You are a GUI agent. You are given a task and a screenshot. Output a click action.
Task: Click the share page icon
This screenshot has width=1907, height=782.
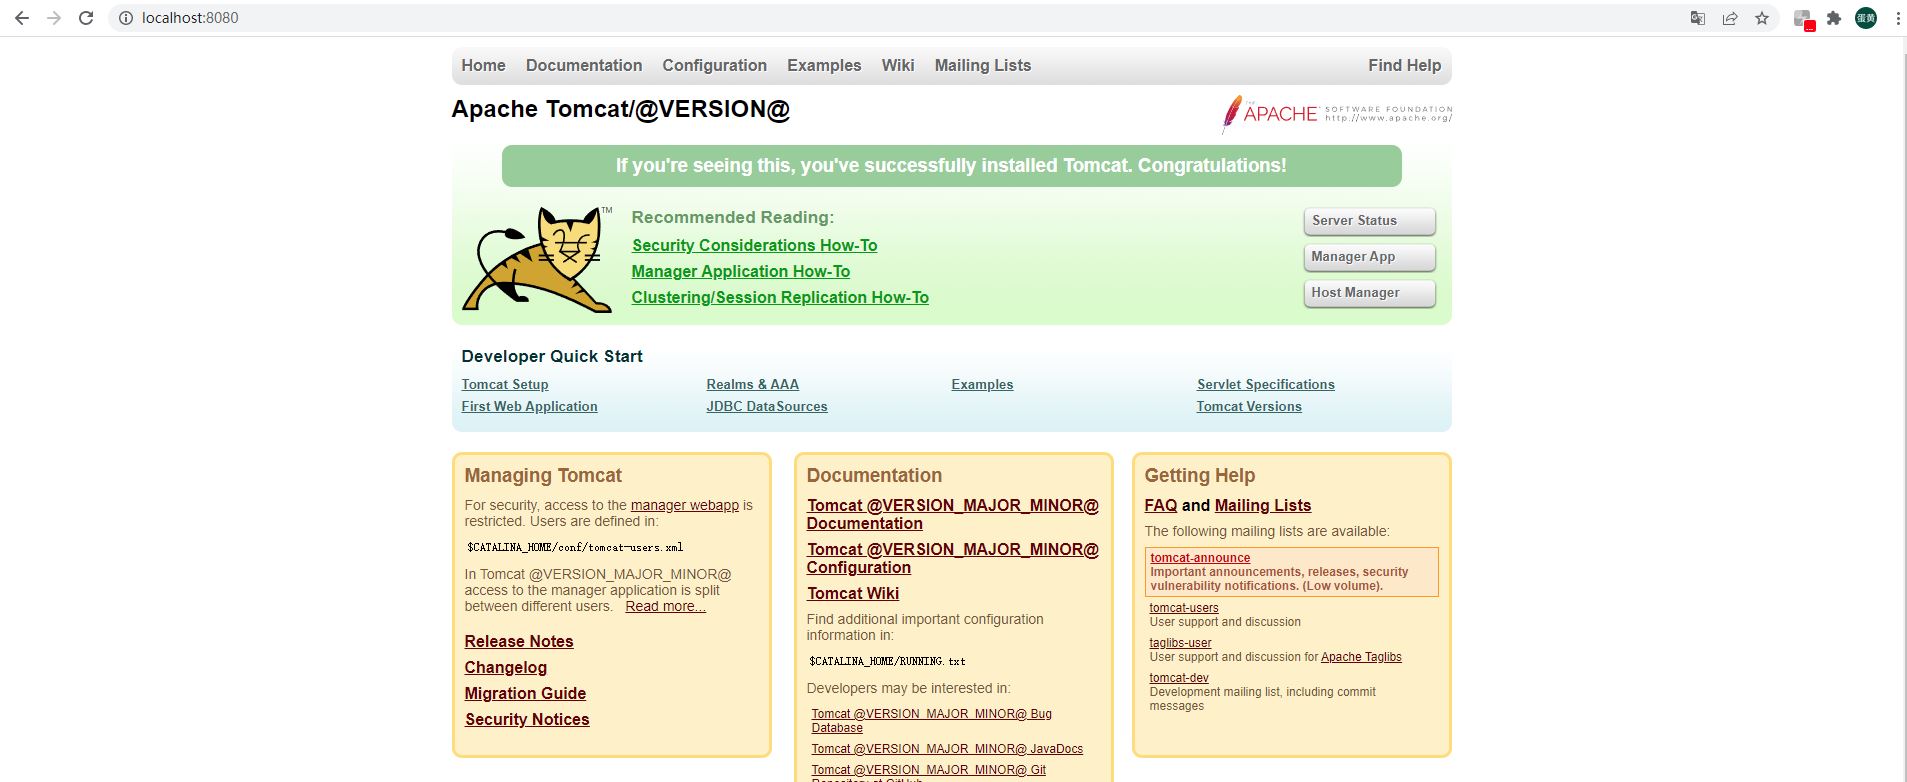pos(1730,18)
